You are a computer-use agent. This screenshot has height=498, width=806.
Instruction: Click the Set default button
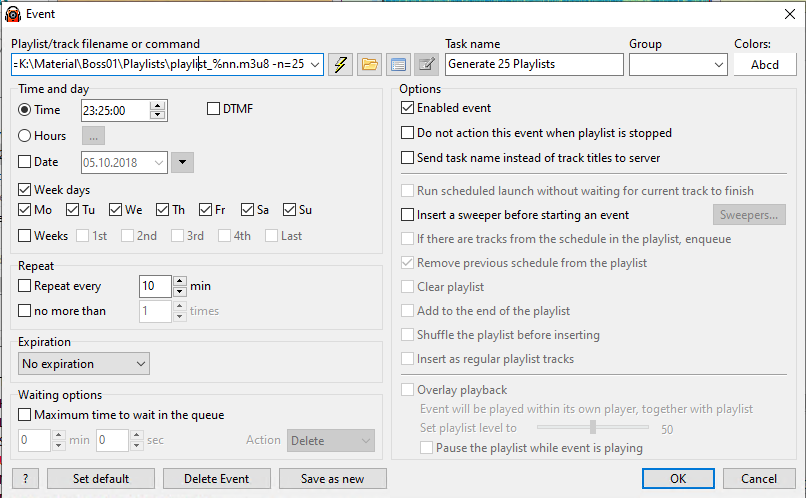[x=101, y=478]
